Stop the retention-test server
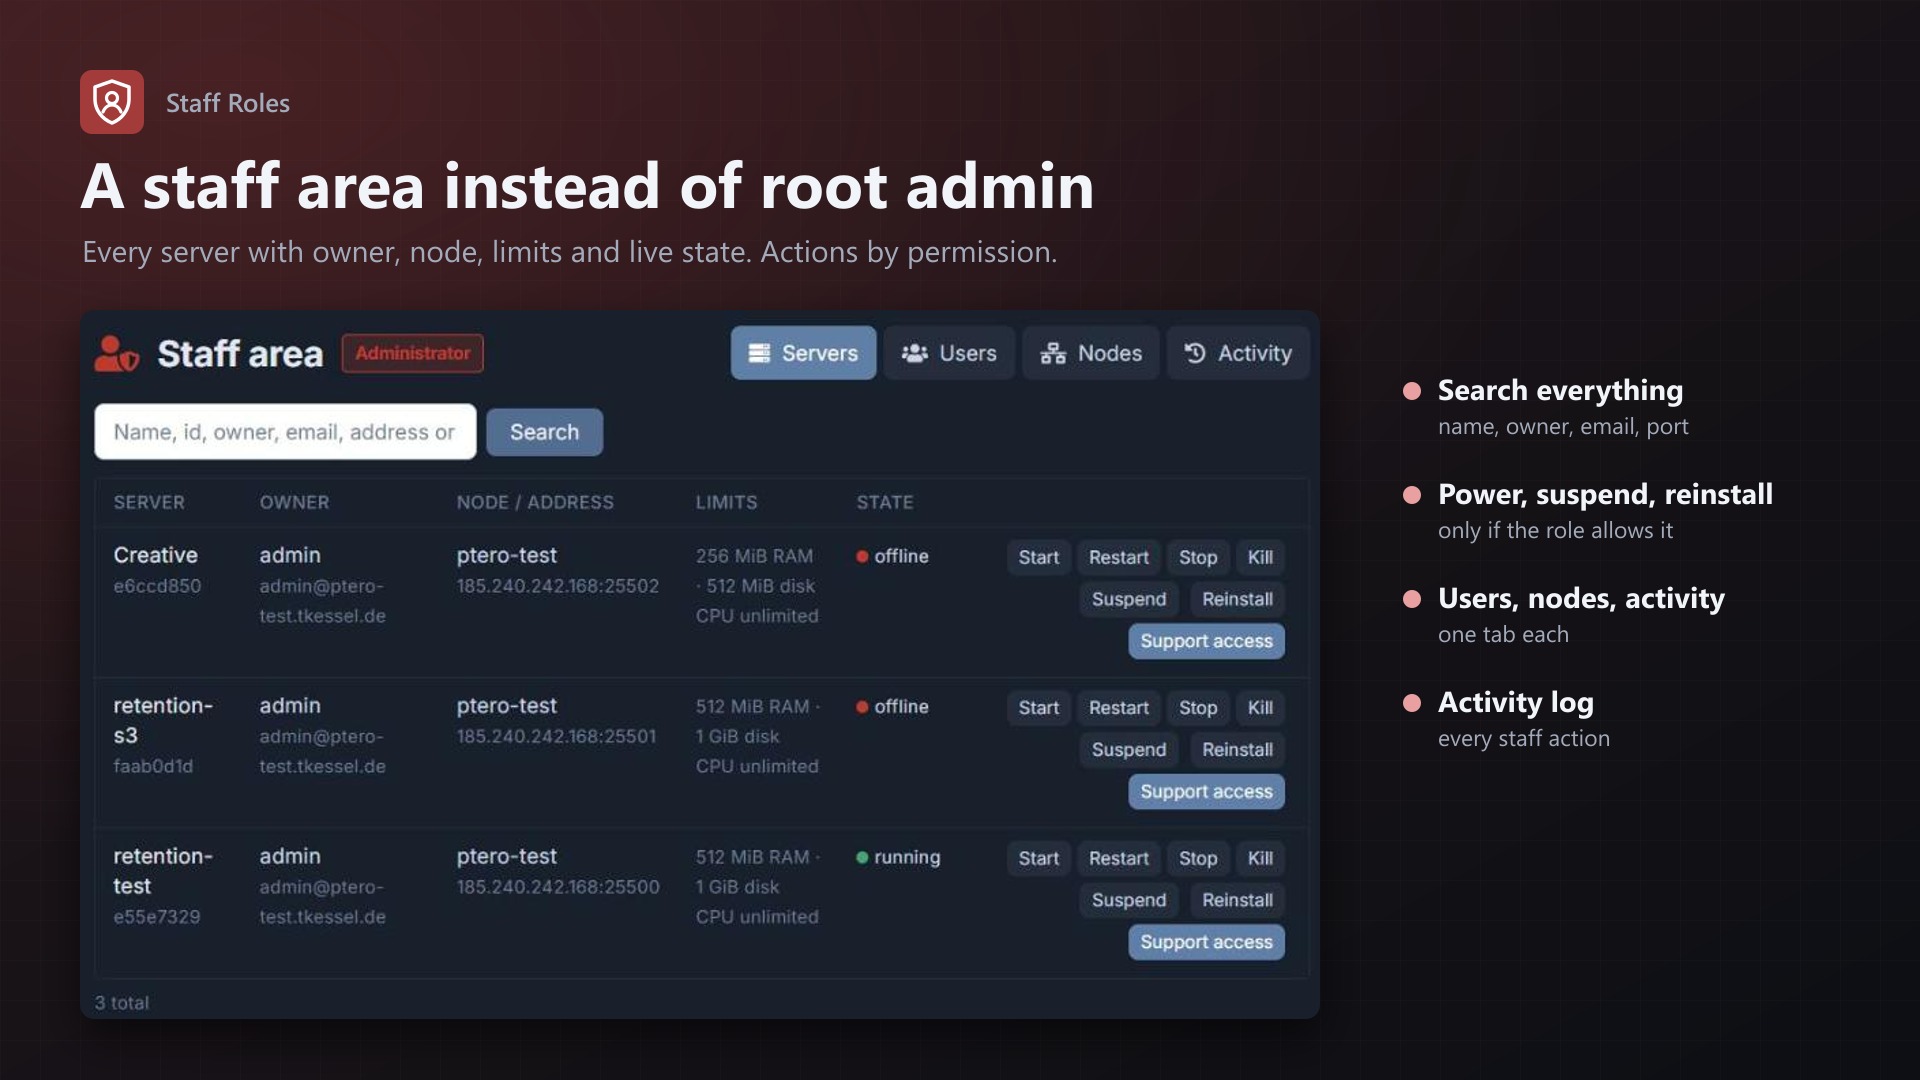 (1198, 858)
